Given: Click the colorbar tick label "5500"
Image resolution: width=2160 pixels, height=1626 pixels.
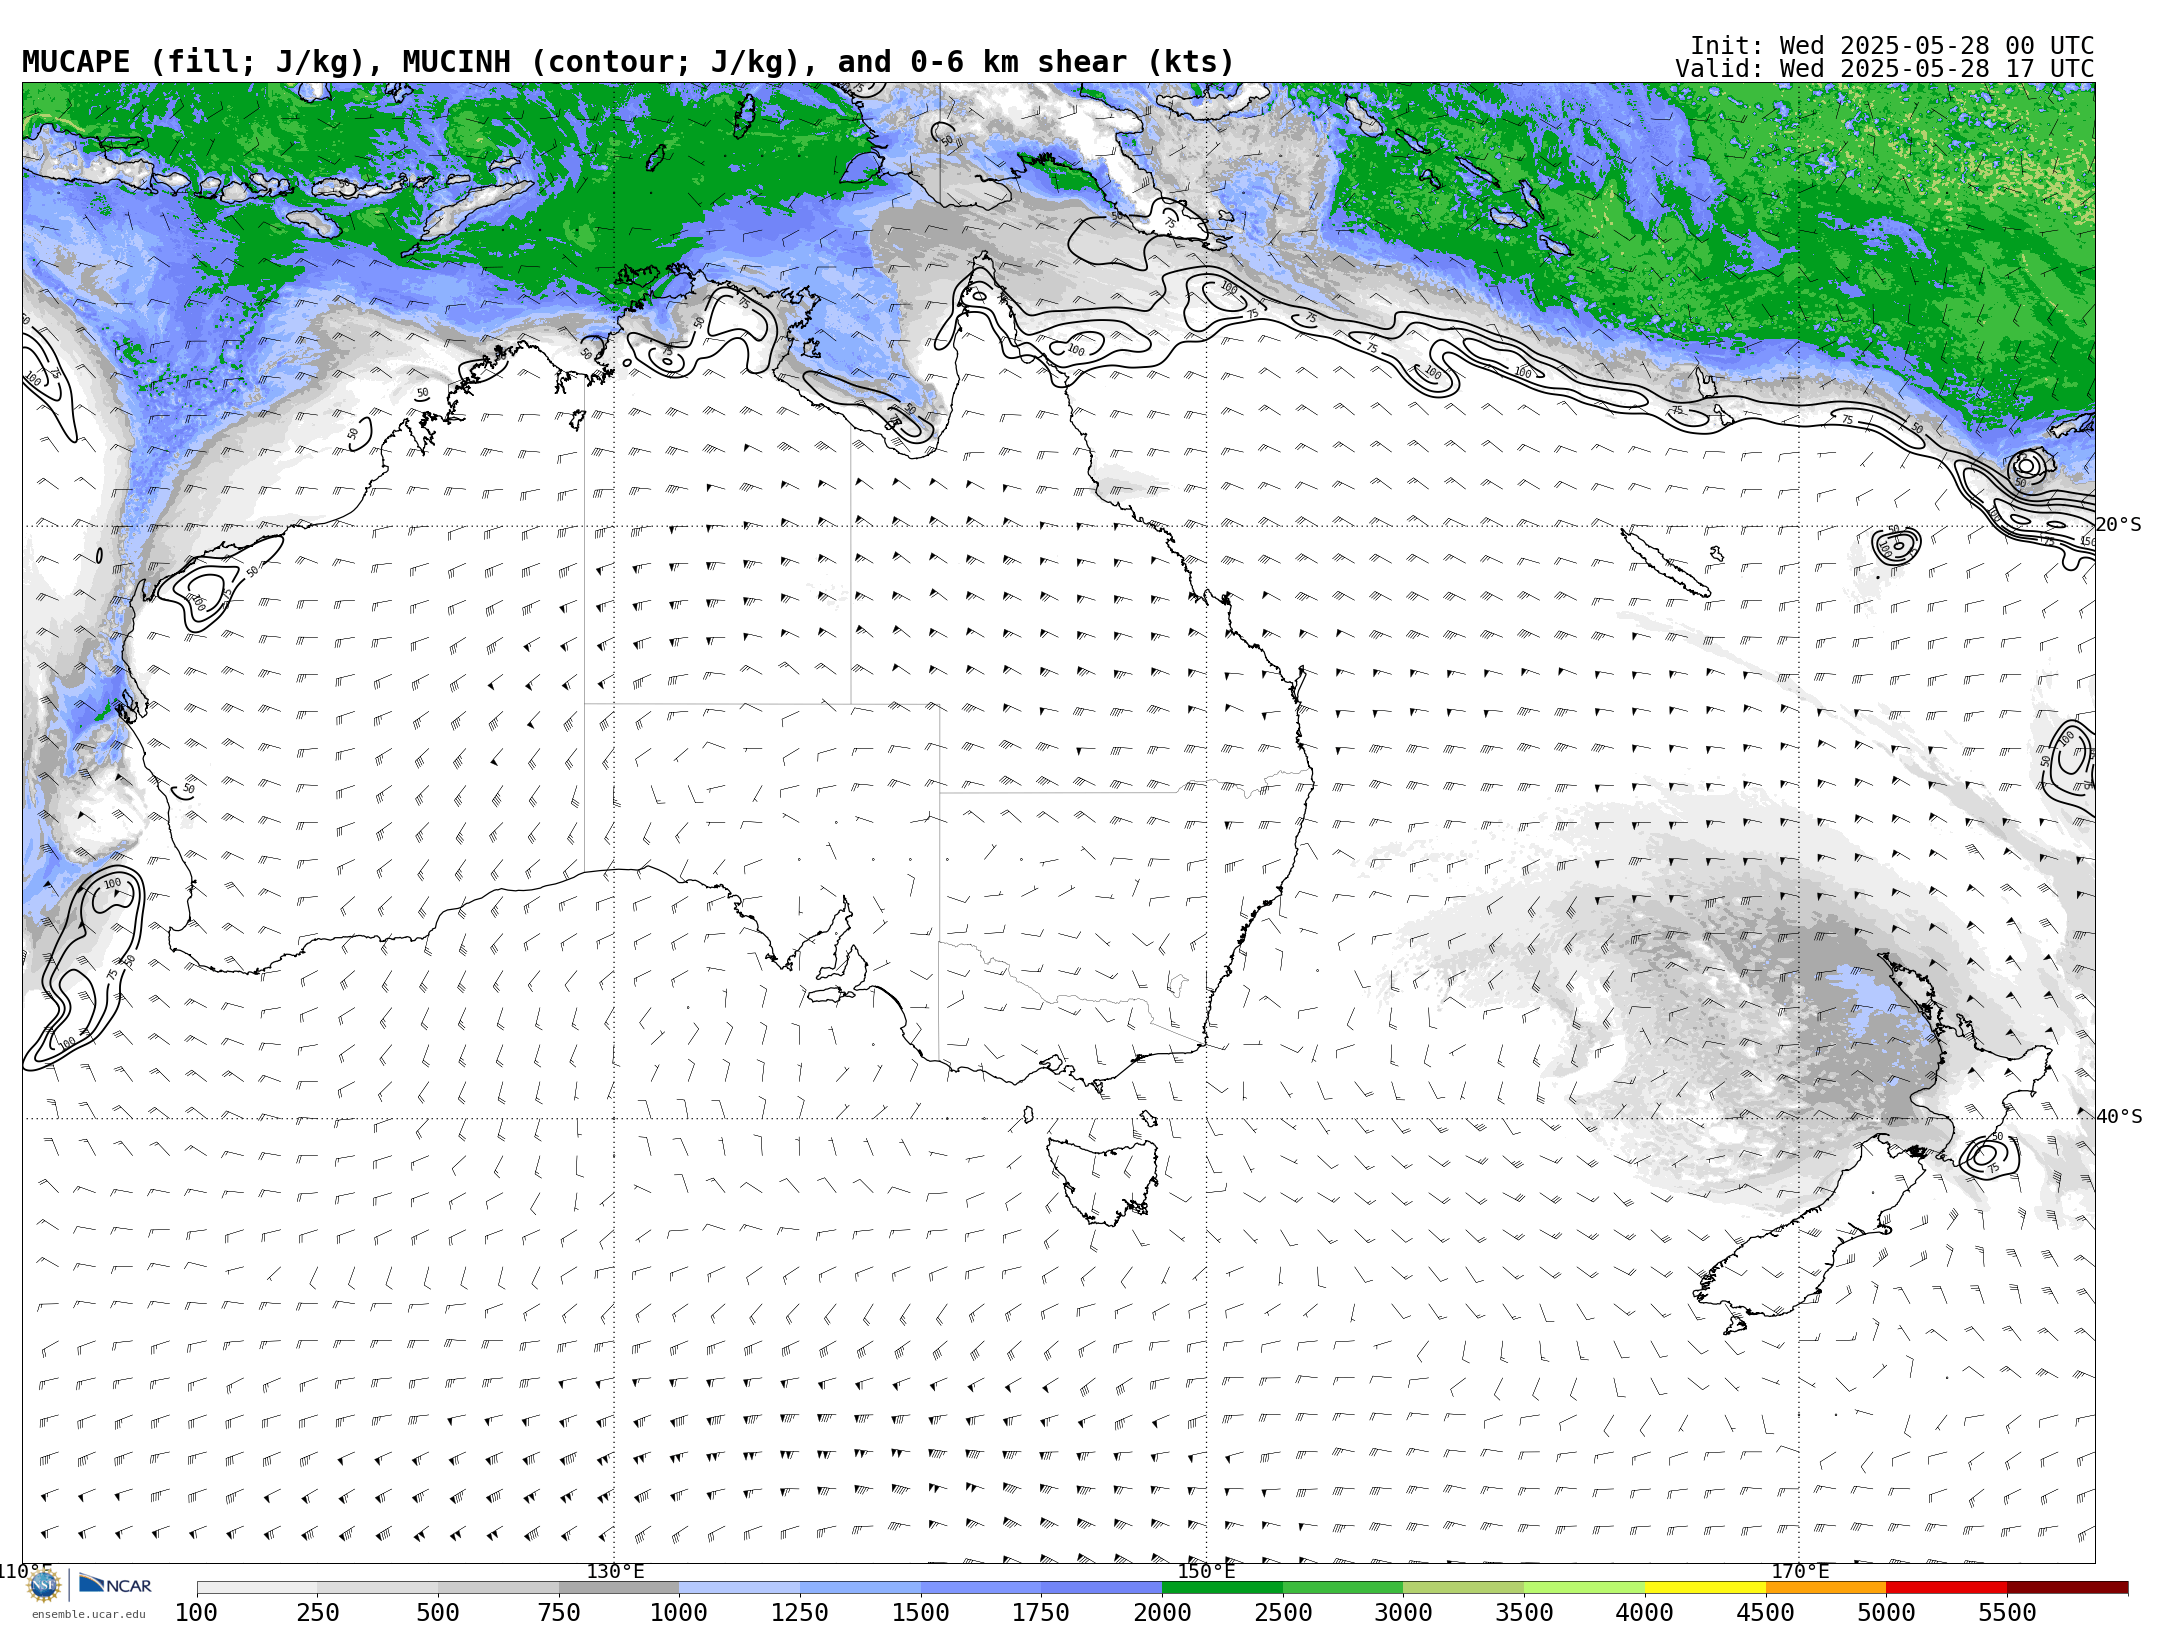Looking at the screenshot, I should [x=2007, y=1613].
